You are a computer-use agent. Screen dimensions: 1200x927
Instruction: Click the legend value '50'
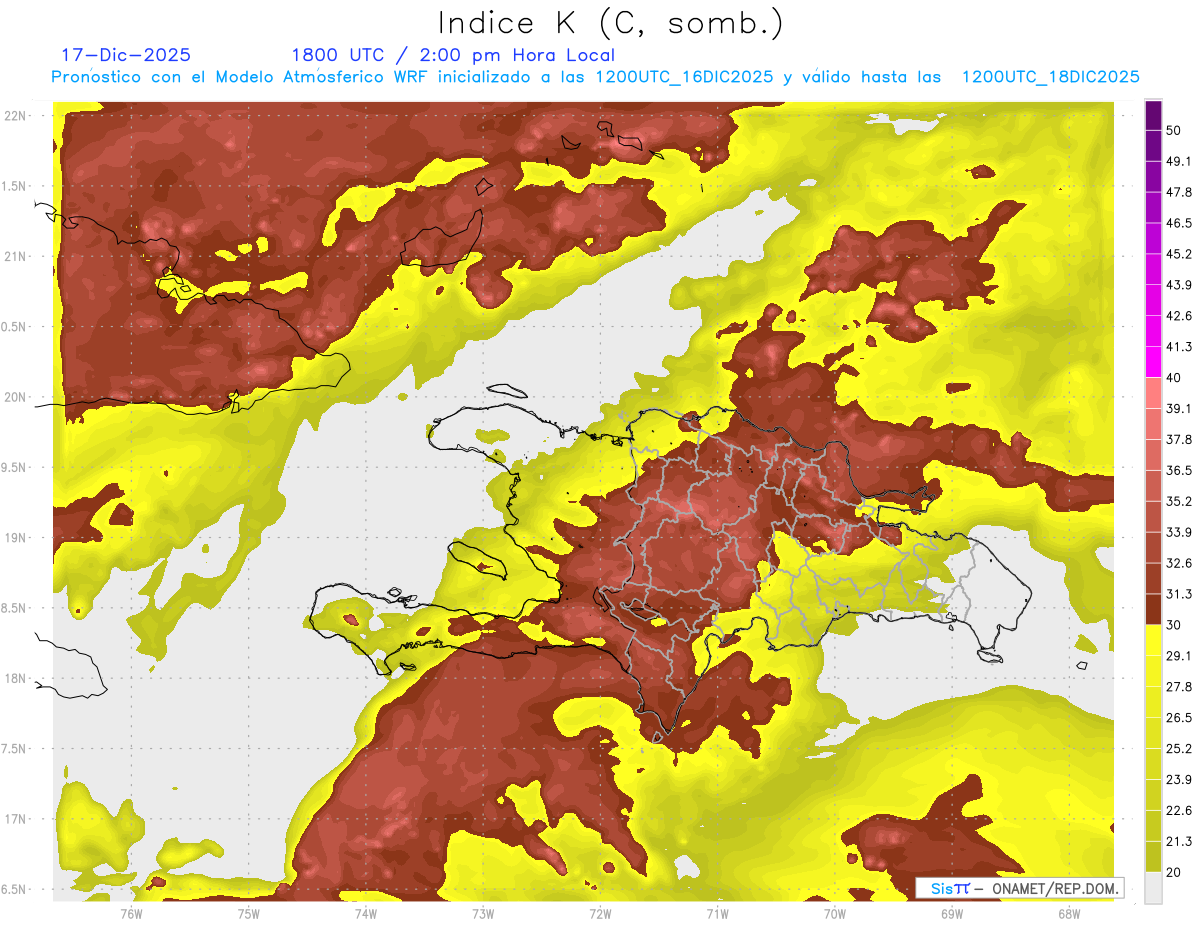pos(1173,130)
